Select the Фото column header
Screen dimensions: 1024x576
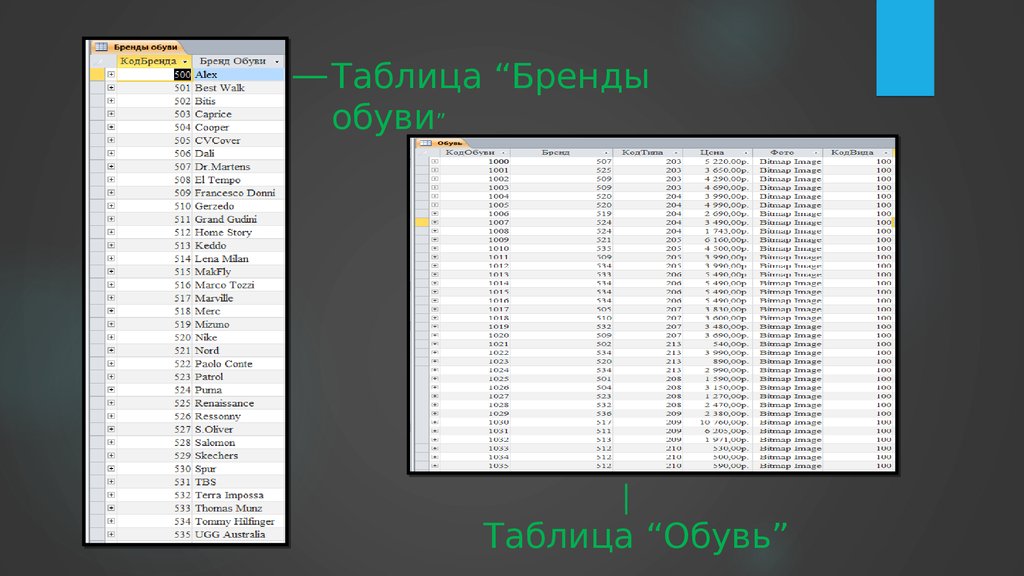click(x=782, y=152)
